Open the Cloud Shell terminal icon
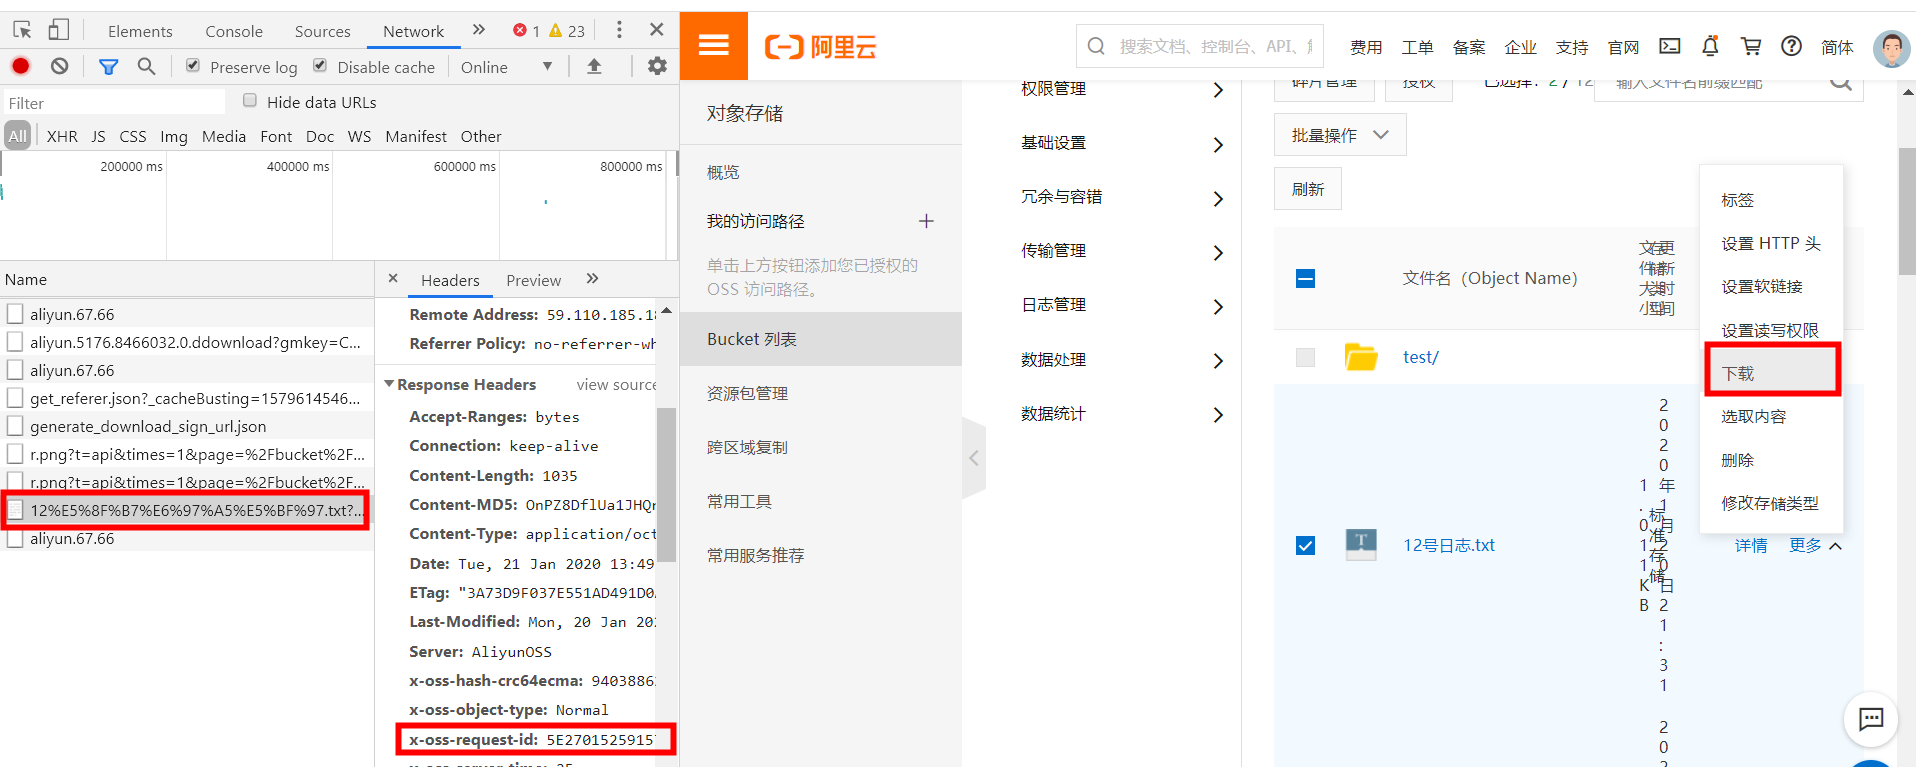Viewport: 1916px width, 767px height. pos(1670,46)
